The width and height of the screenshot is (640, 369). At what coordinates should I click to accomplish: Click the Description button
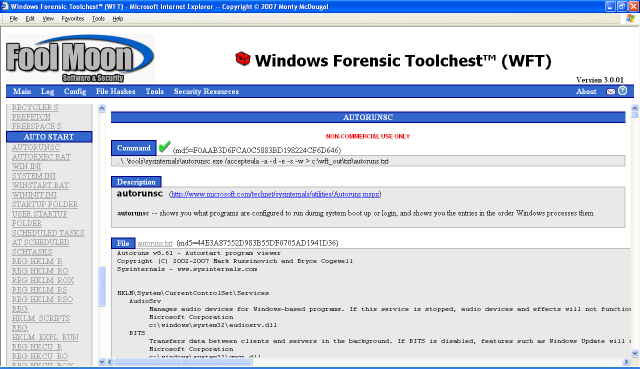click(x=136, y=182)
